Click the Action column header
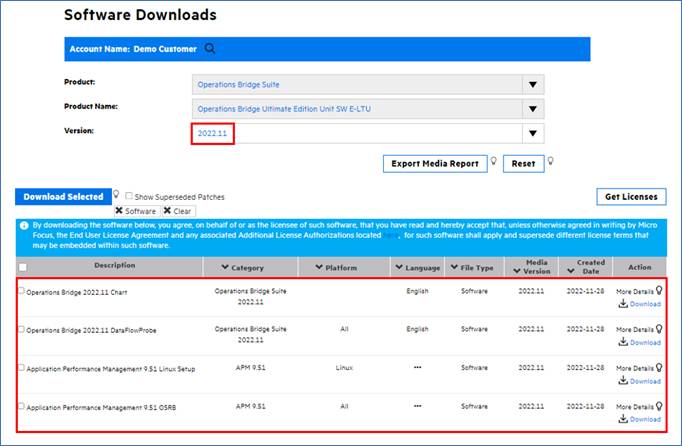The image size is (682, 446). point(639,267)
